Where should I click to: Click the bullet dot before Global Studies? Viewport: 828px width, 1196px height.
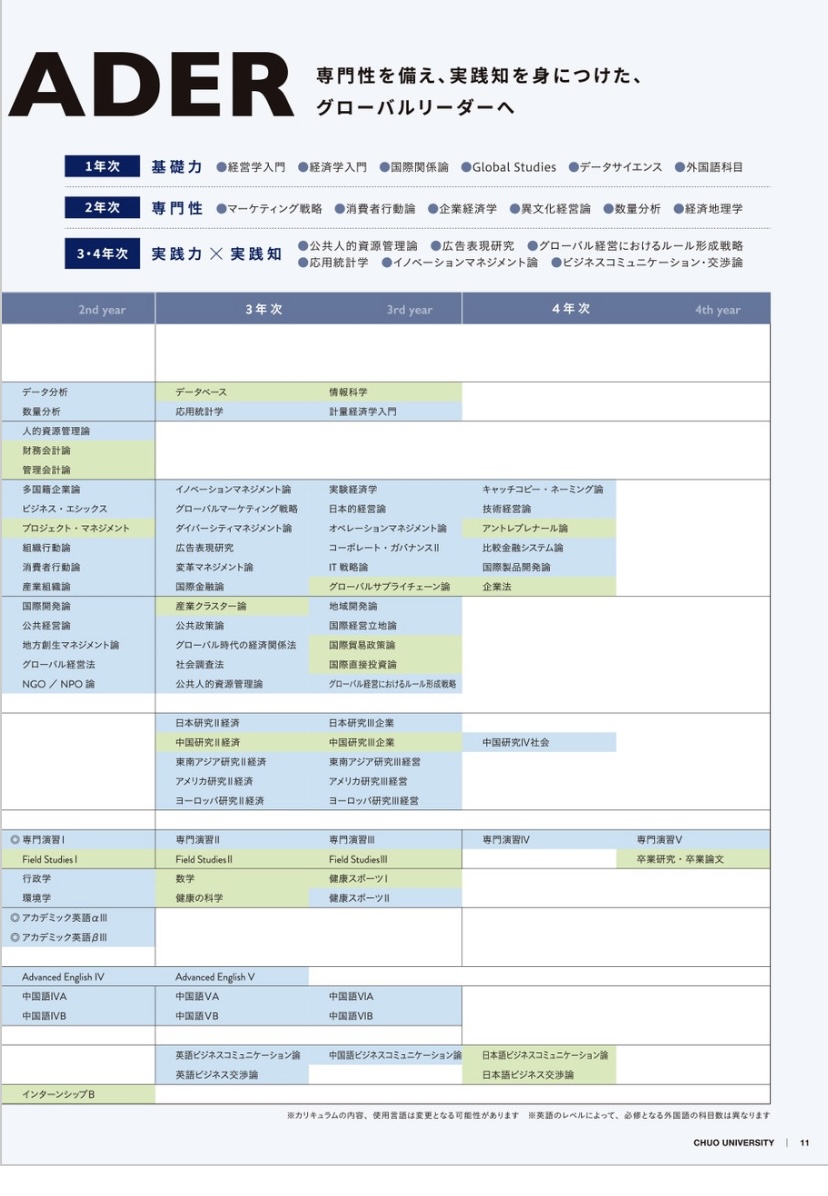[x=465, y=168]
